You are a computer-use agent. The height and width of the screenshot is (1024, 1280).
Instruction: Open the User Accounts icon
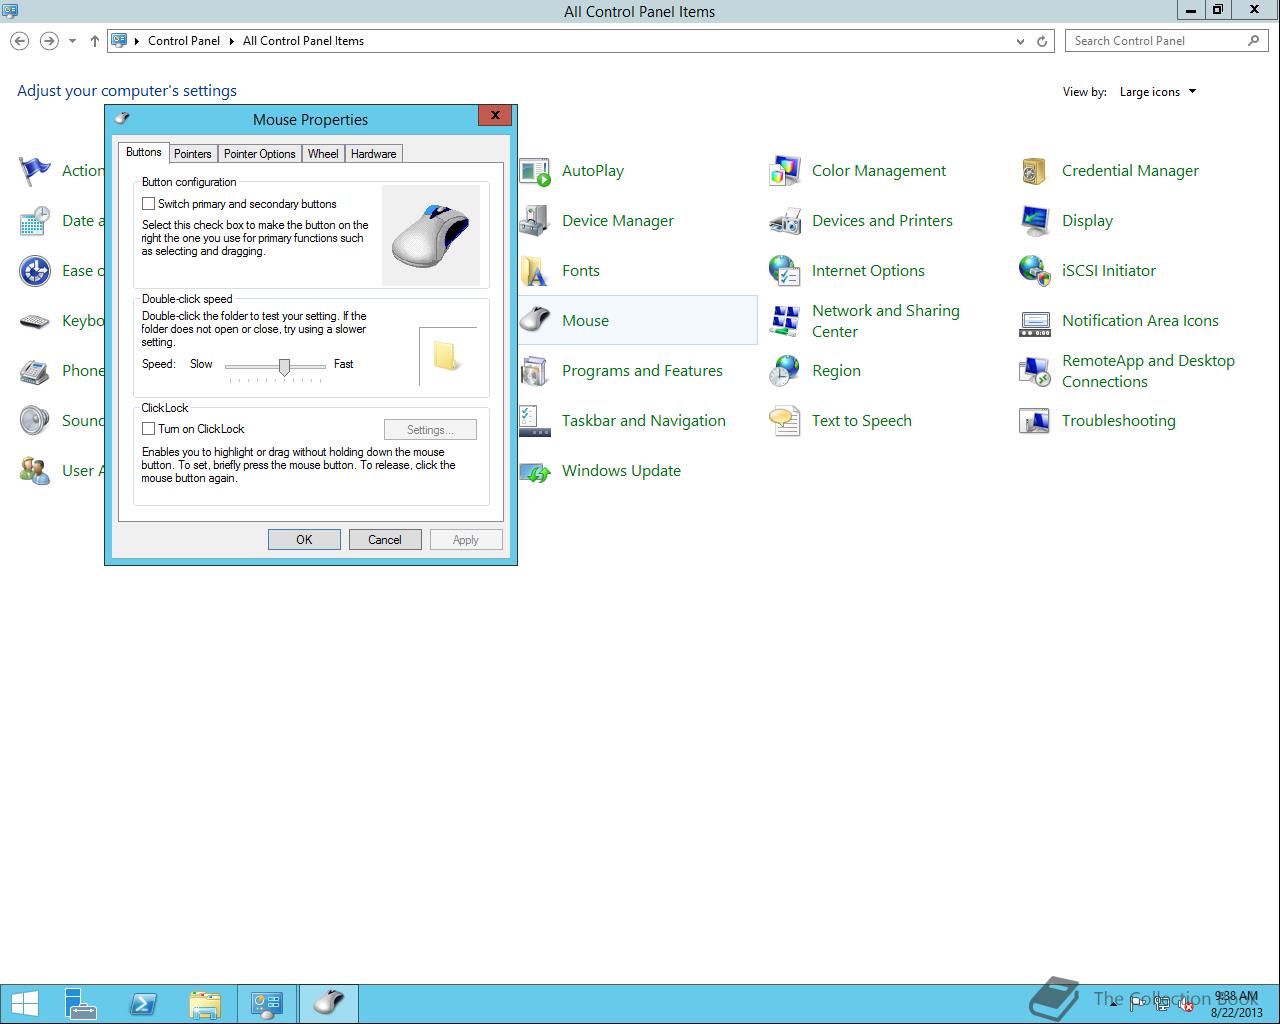35,471
